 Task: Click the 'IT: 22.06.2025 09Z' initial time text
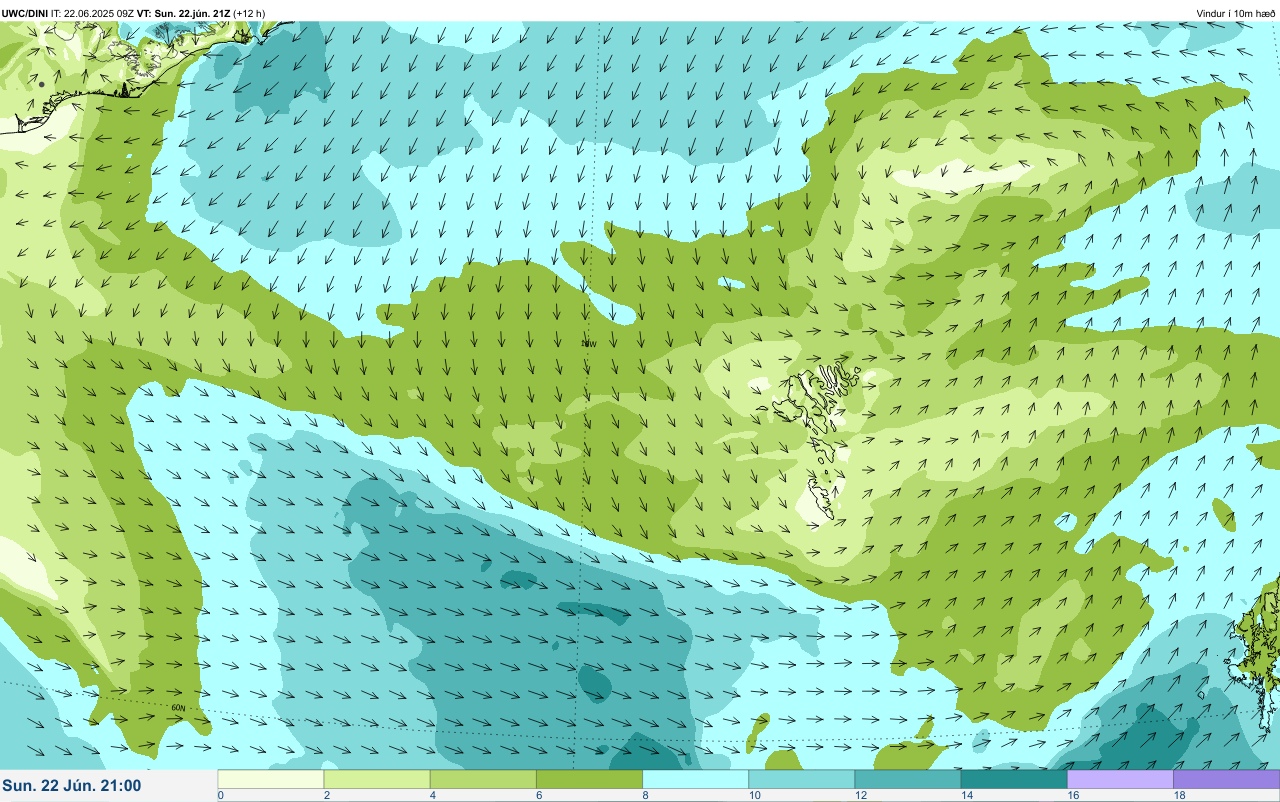click(x=93, y=13)
